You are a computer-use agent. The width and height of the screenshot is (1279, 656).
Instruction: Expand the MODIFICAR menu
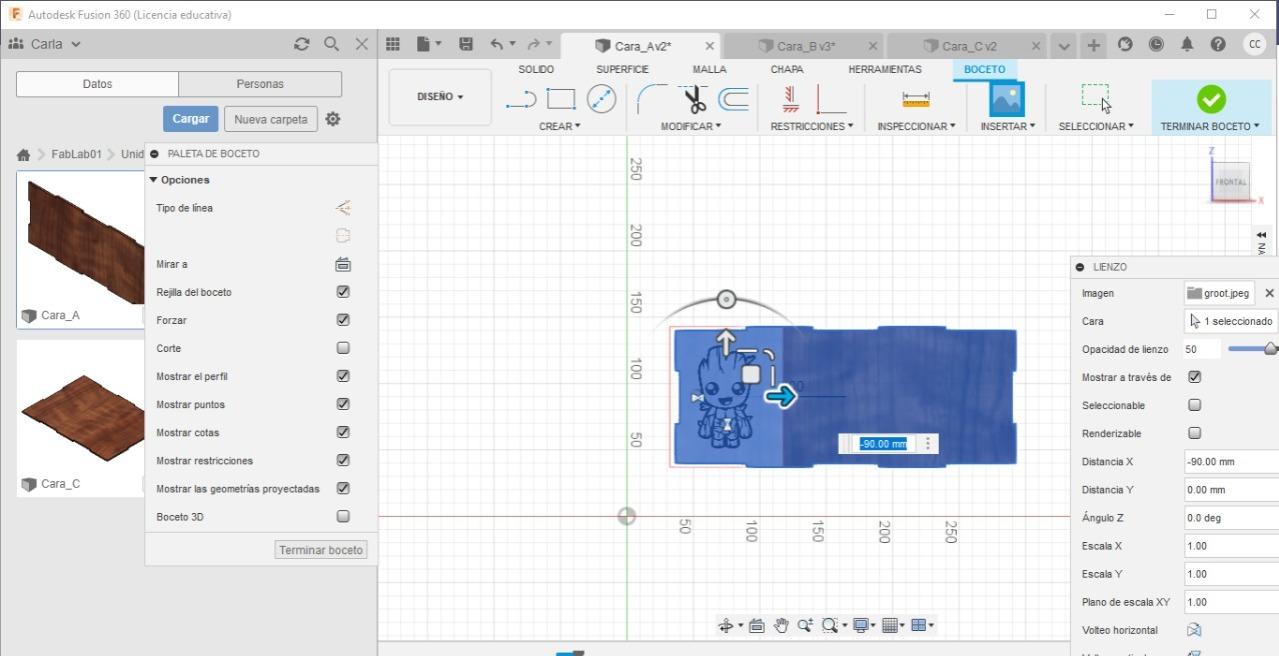[x=690, y=126]
